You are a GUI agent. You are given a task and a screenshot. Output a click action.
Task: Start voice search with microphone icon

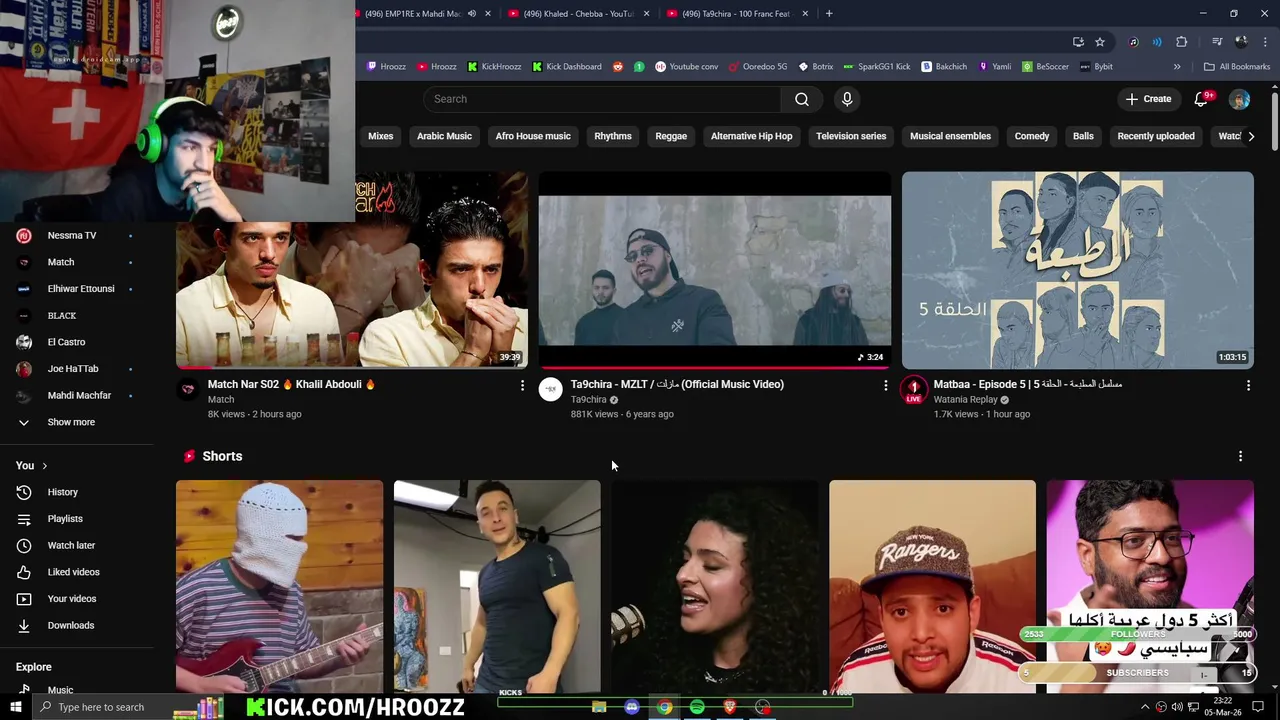coord(847,99)
